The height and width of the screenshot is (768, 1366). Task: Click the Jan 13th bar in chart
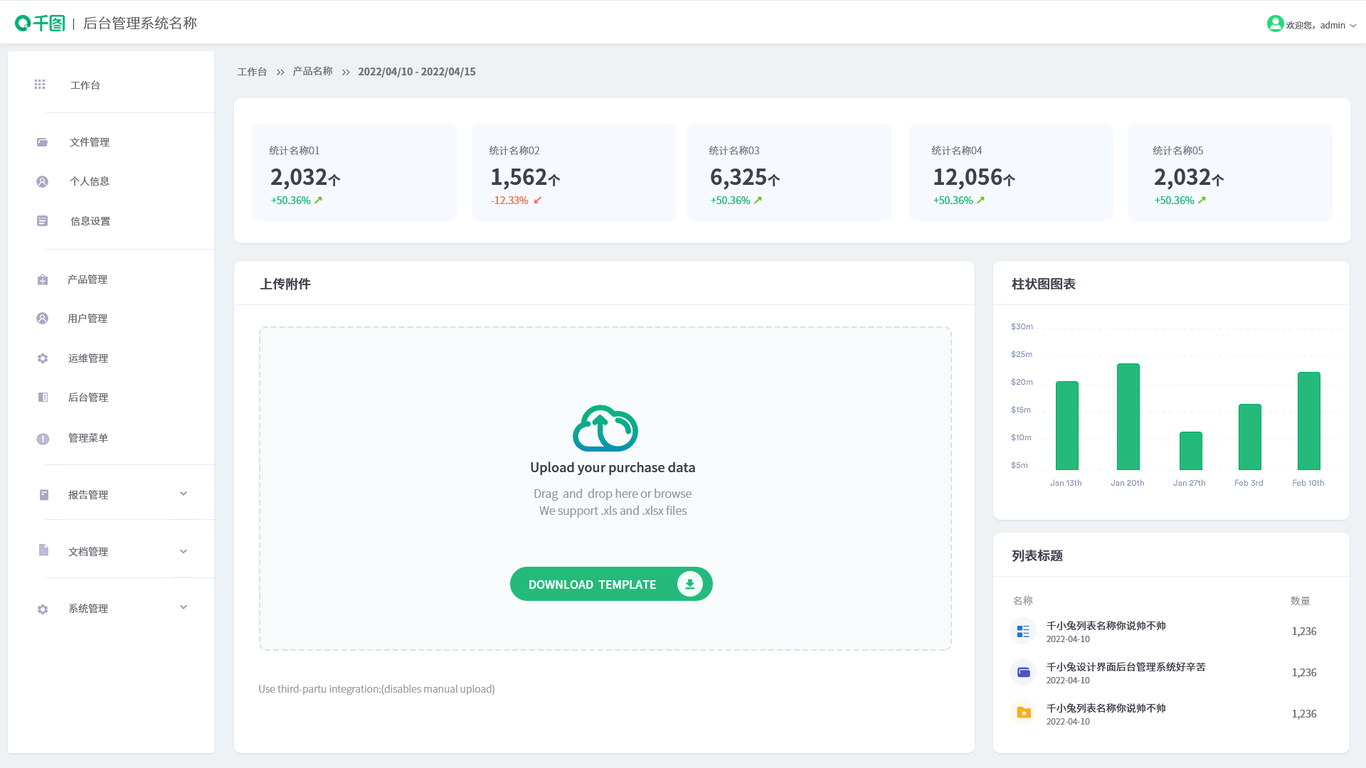click(x=1067, y=425)
